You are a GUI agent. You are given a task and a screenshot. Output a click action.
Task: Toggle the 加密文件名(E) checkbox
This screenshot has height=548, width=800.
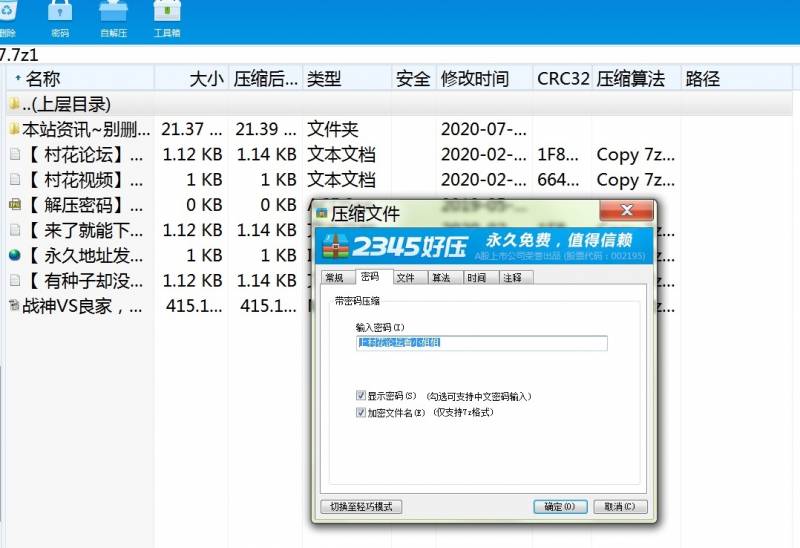click(361, 412)
